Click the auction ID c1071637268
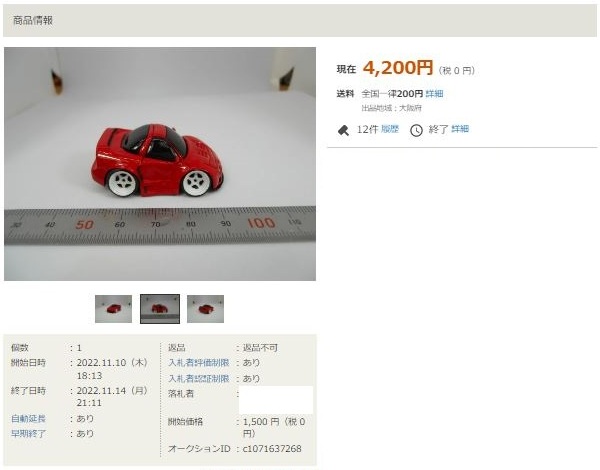This screenshot has height=470, width=600. coord(272,449)
